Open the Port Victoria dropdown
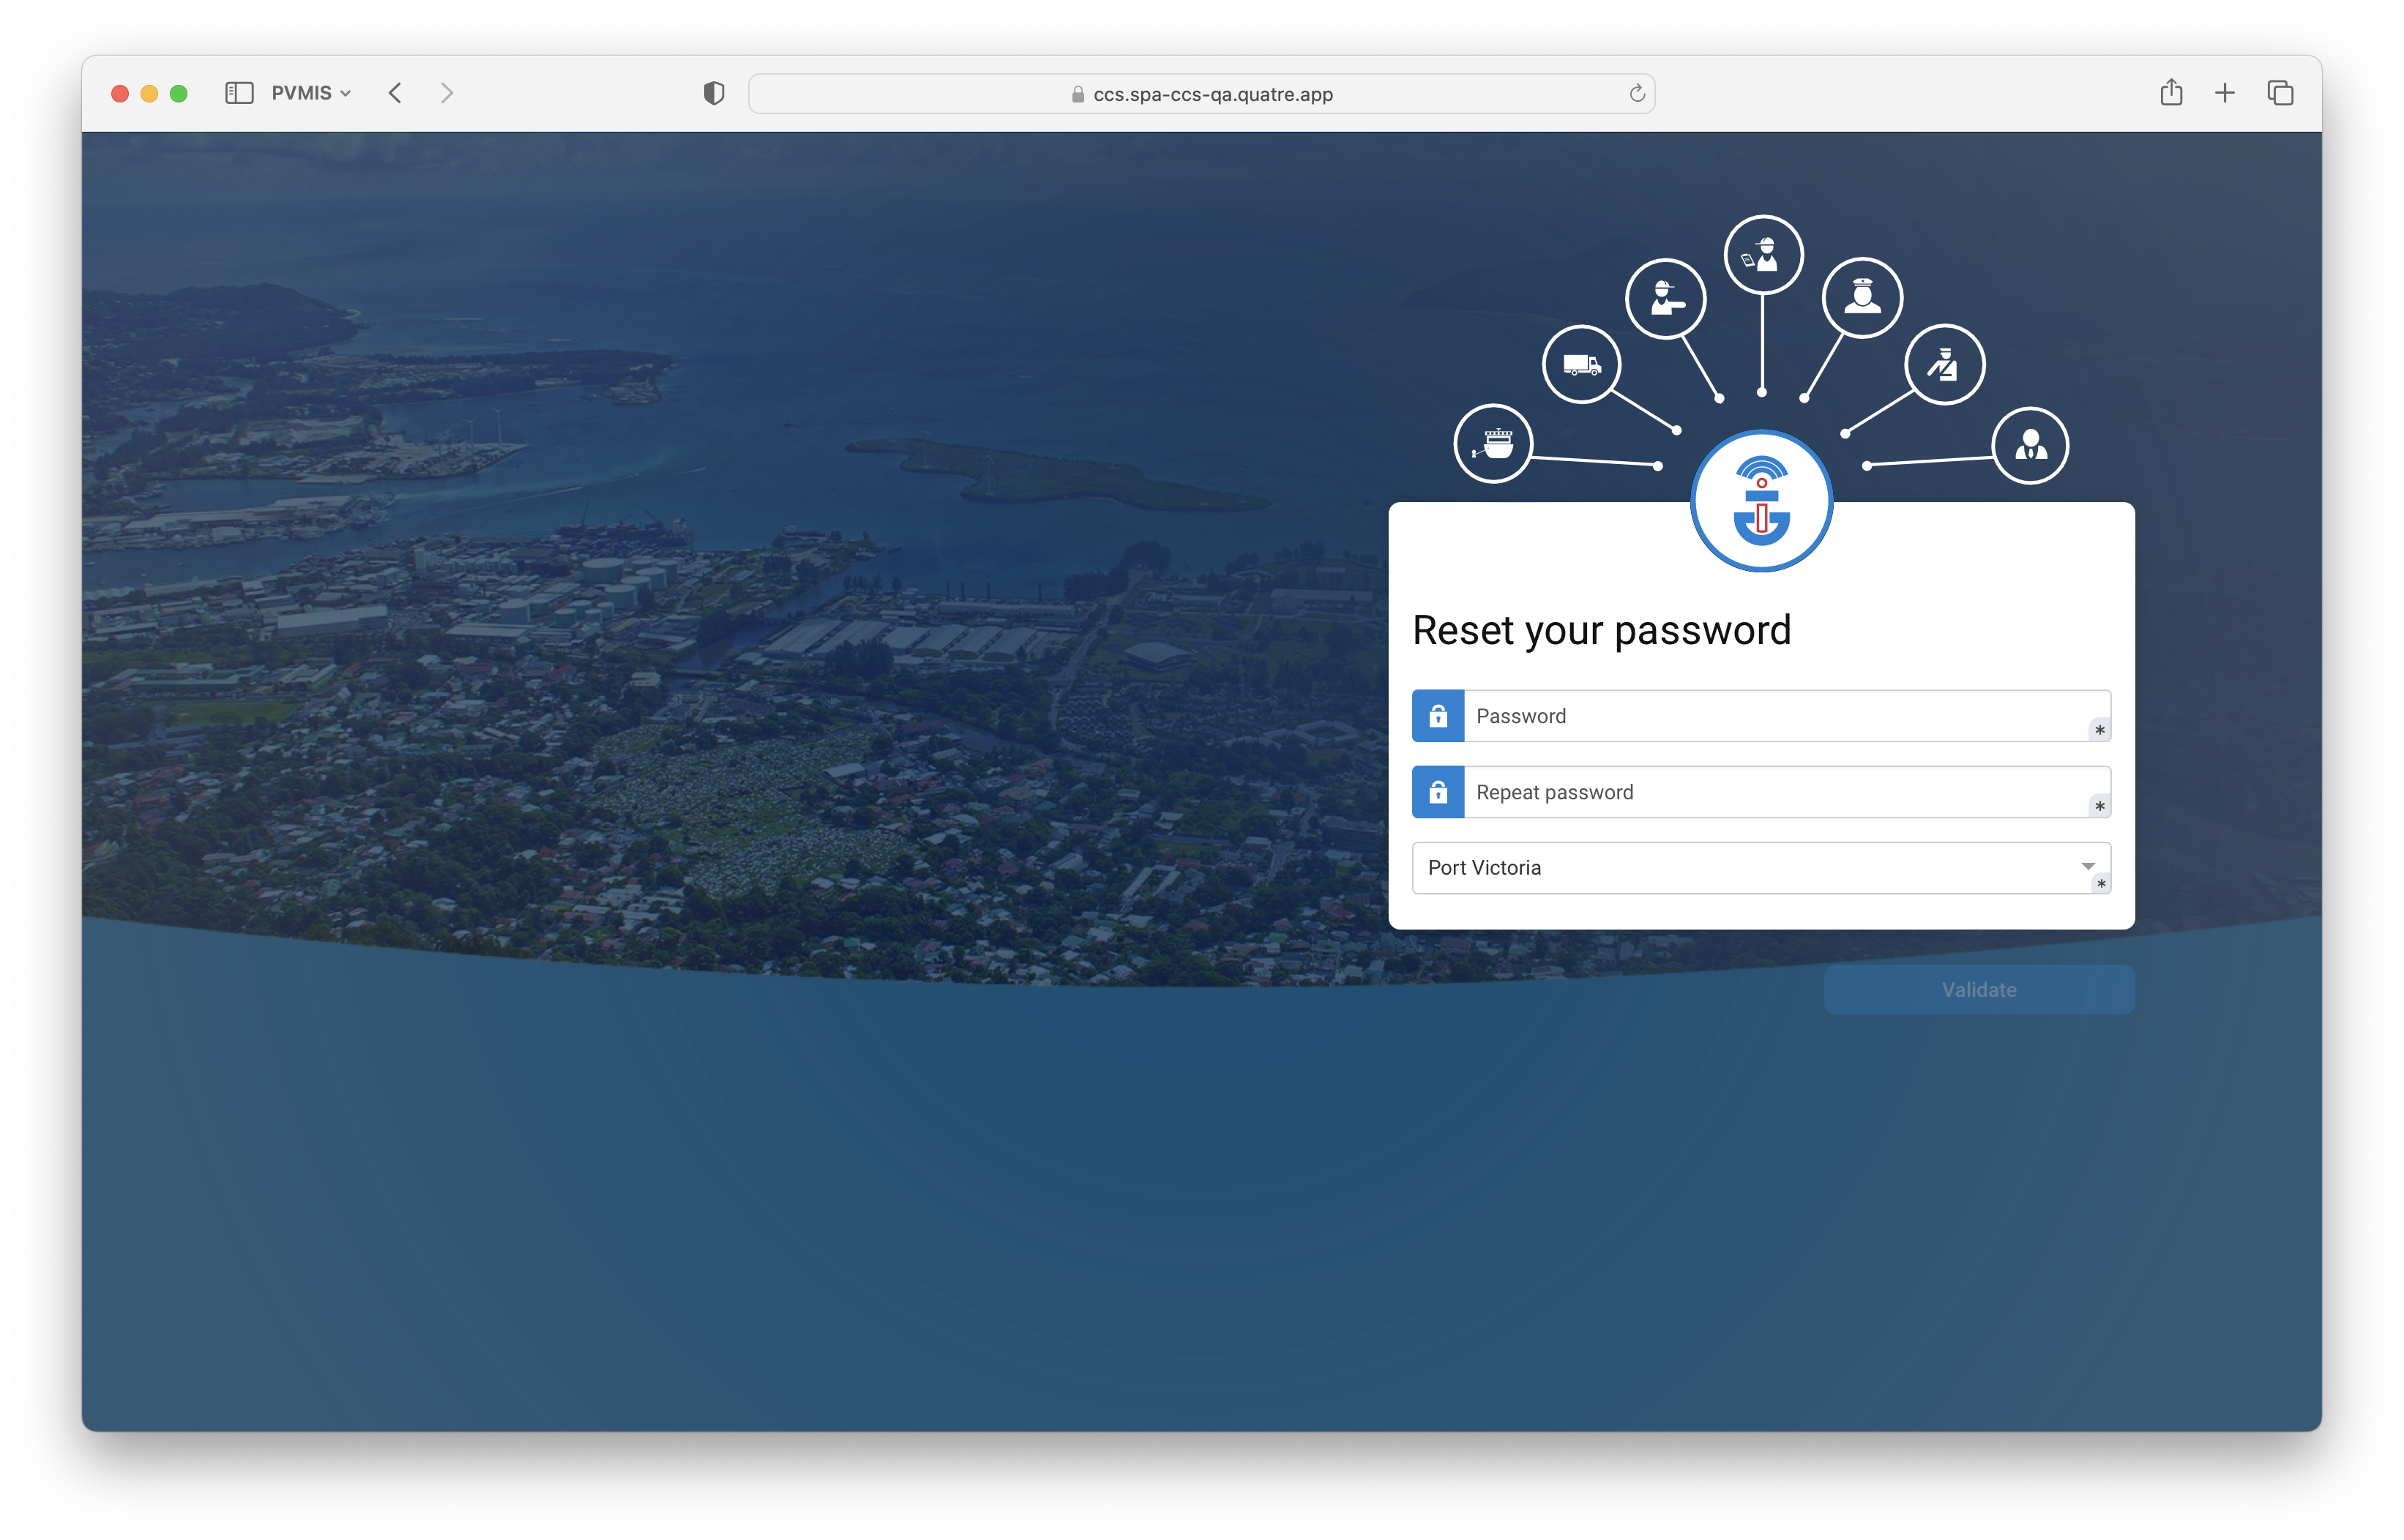 click(1760, 868)
